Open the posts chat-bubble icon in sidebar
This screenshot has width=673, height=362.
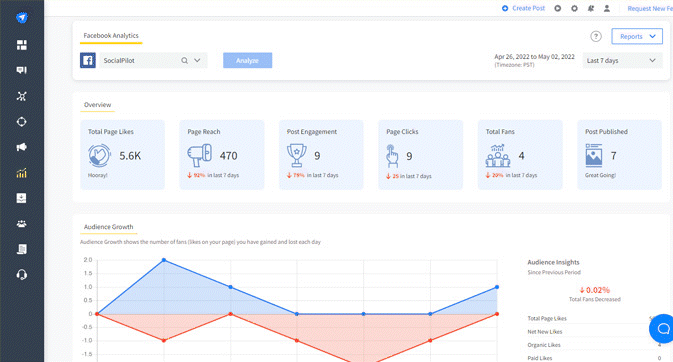coord(21,70)
